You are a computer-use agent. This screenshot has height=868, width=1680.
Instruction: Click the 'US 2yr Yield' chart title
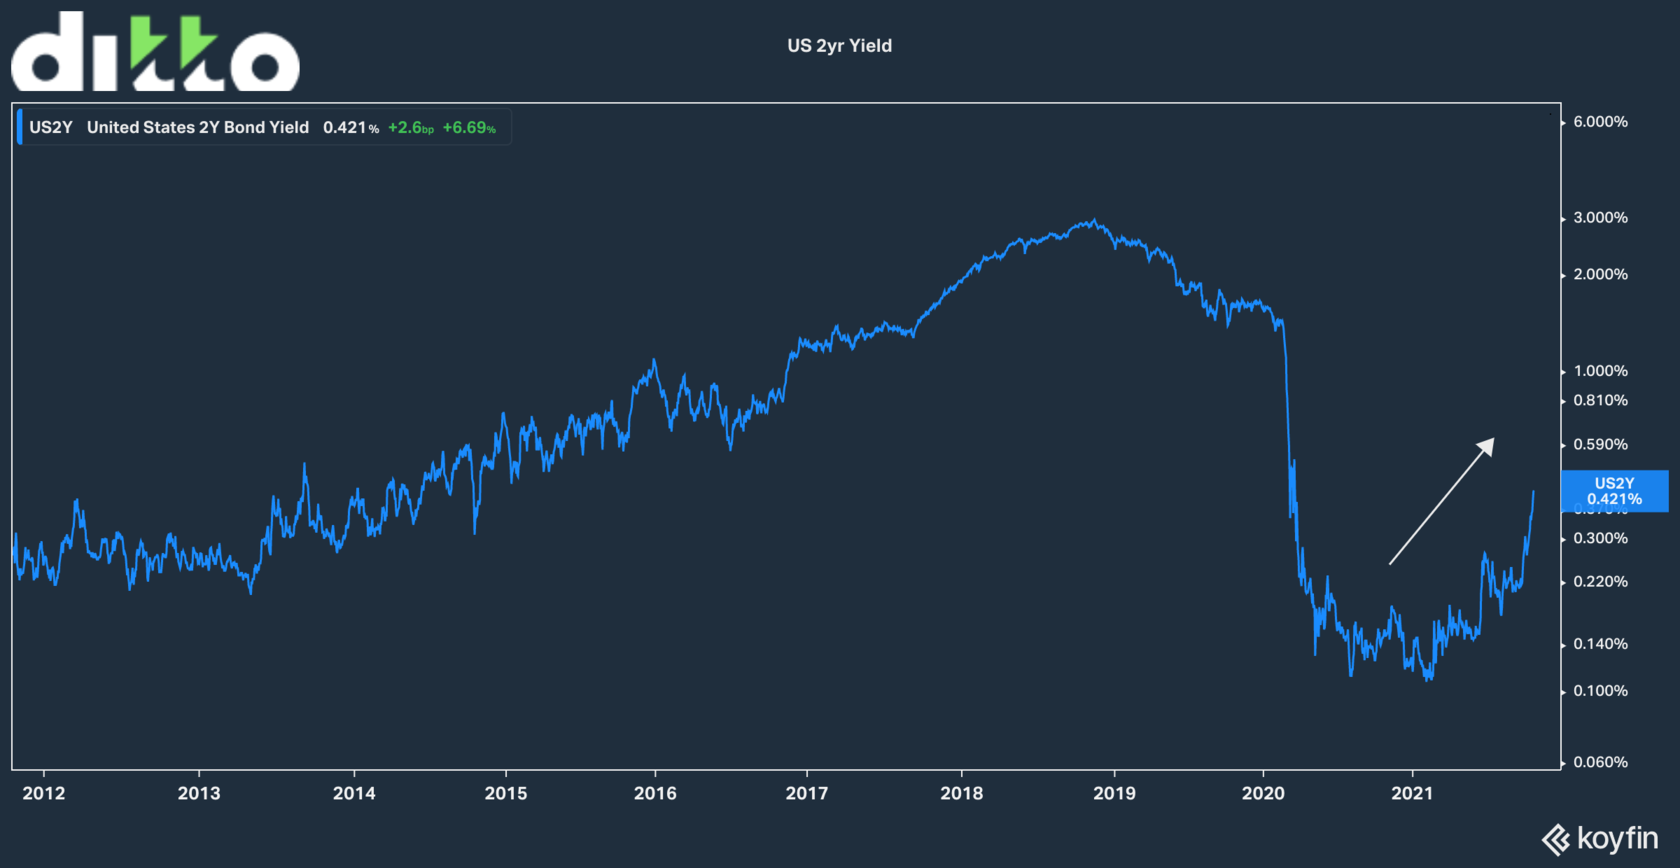pos(839,46)
